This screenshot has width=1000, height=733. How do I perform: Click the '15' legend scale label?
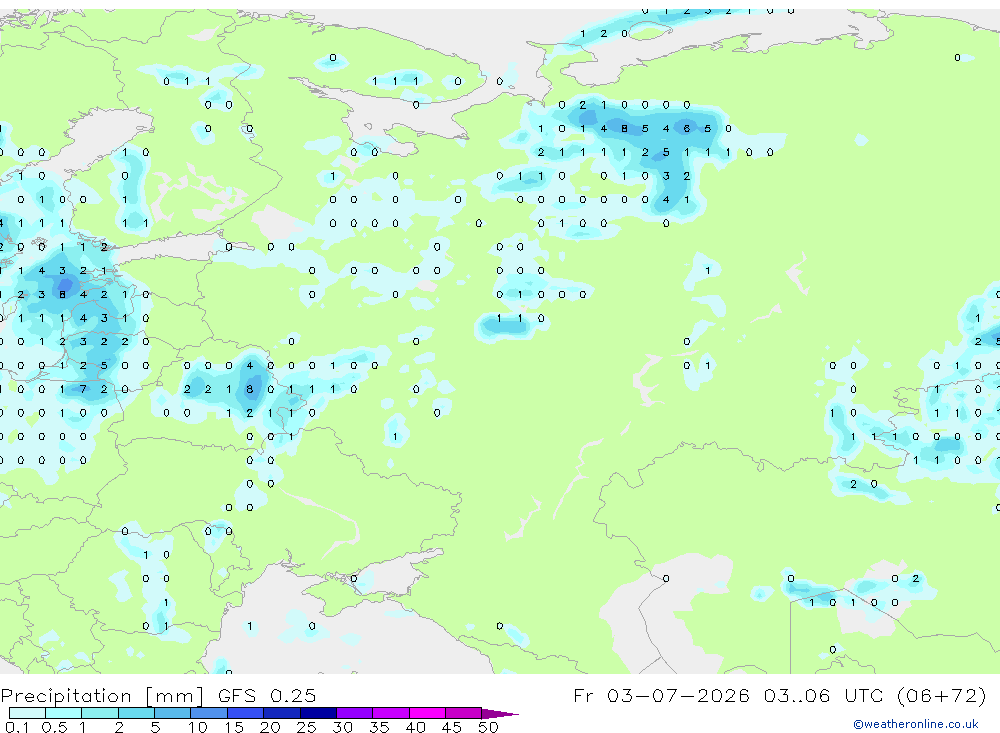[x=233, y=727]
